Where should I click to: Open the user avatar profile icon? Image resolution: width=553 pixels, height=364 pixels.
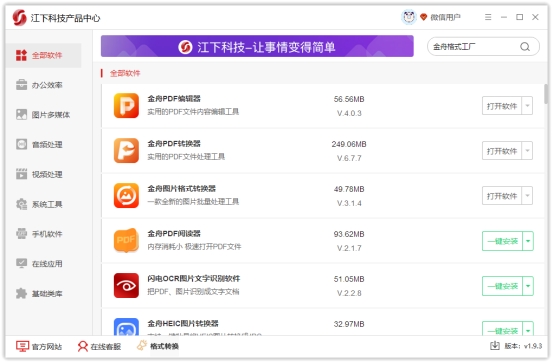(409, 17)
